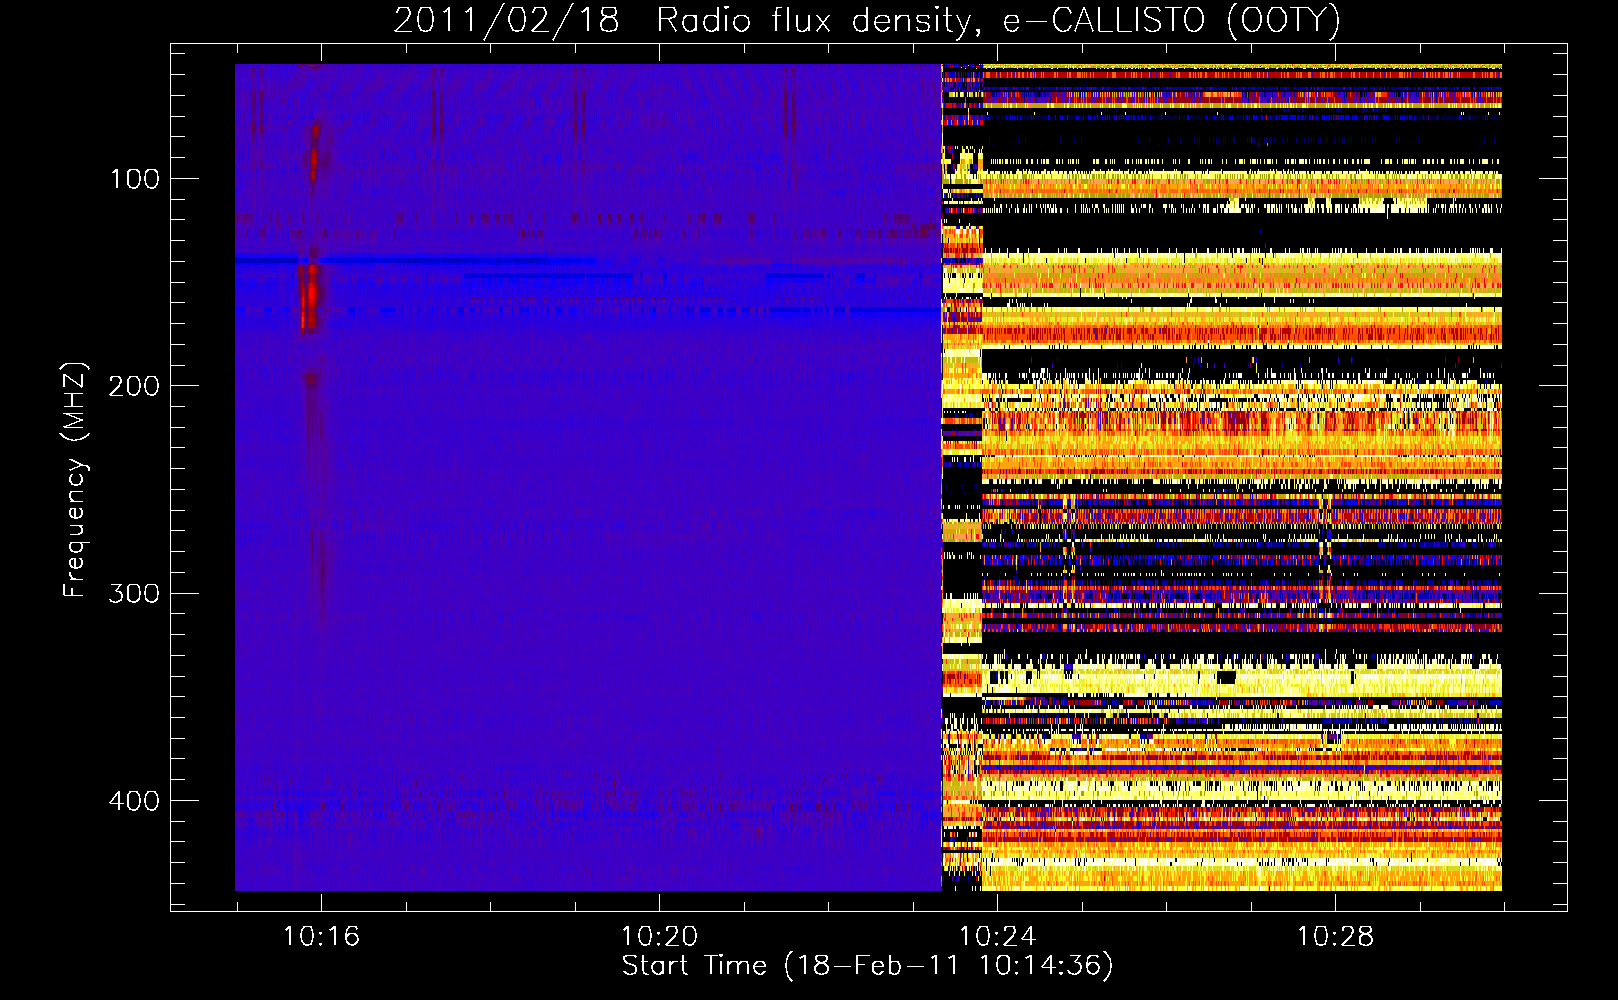
Task: Click the 10:16 time tick label
Action: tap(321, 936)
